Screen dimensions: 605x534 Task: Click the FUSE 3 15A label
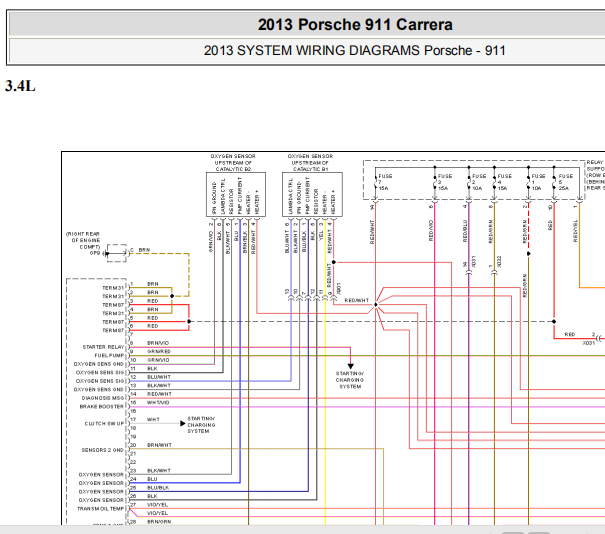pyautogui.click(x=444, y=182)
